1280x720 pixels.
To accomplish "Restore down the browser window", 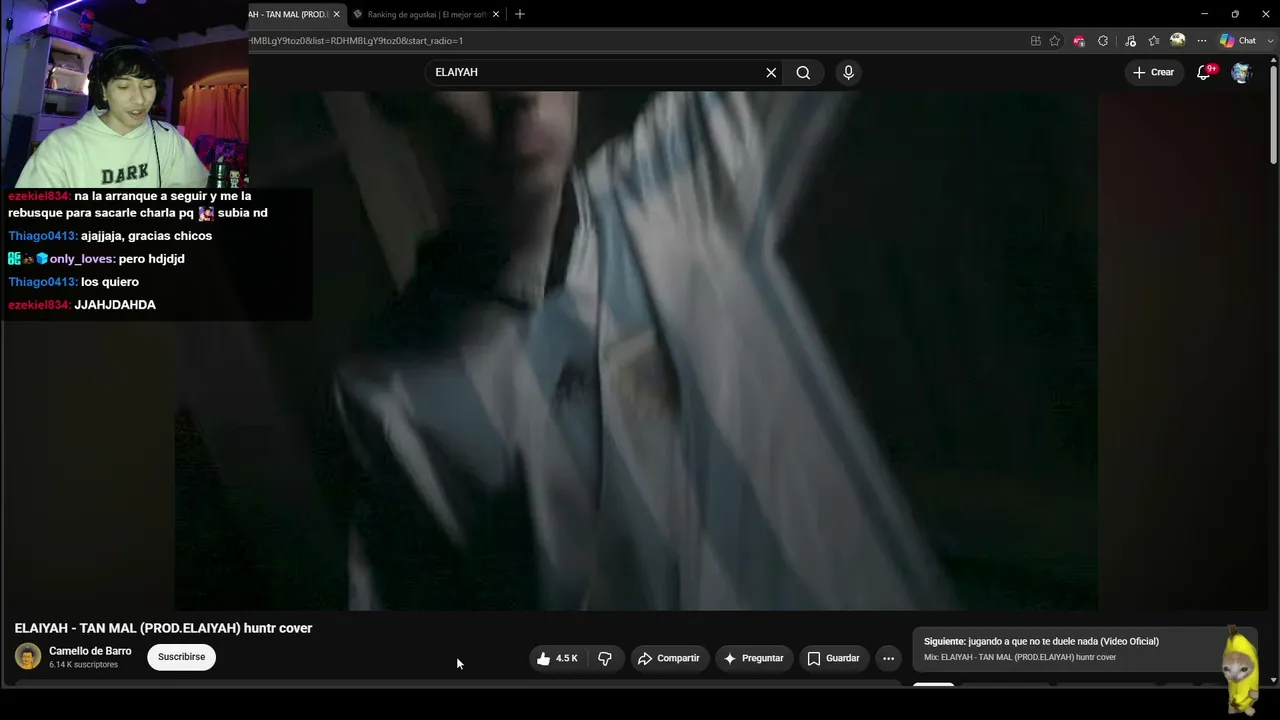I will (x=1235, y=14).
